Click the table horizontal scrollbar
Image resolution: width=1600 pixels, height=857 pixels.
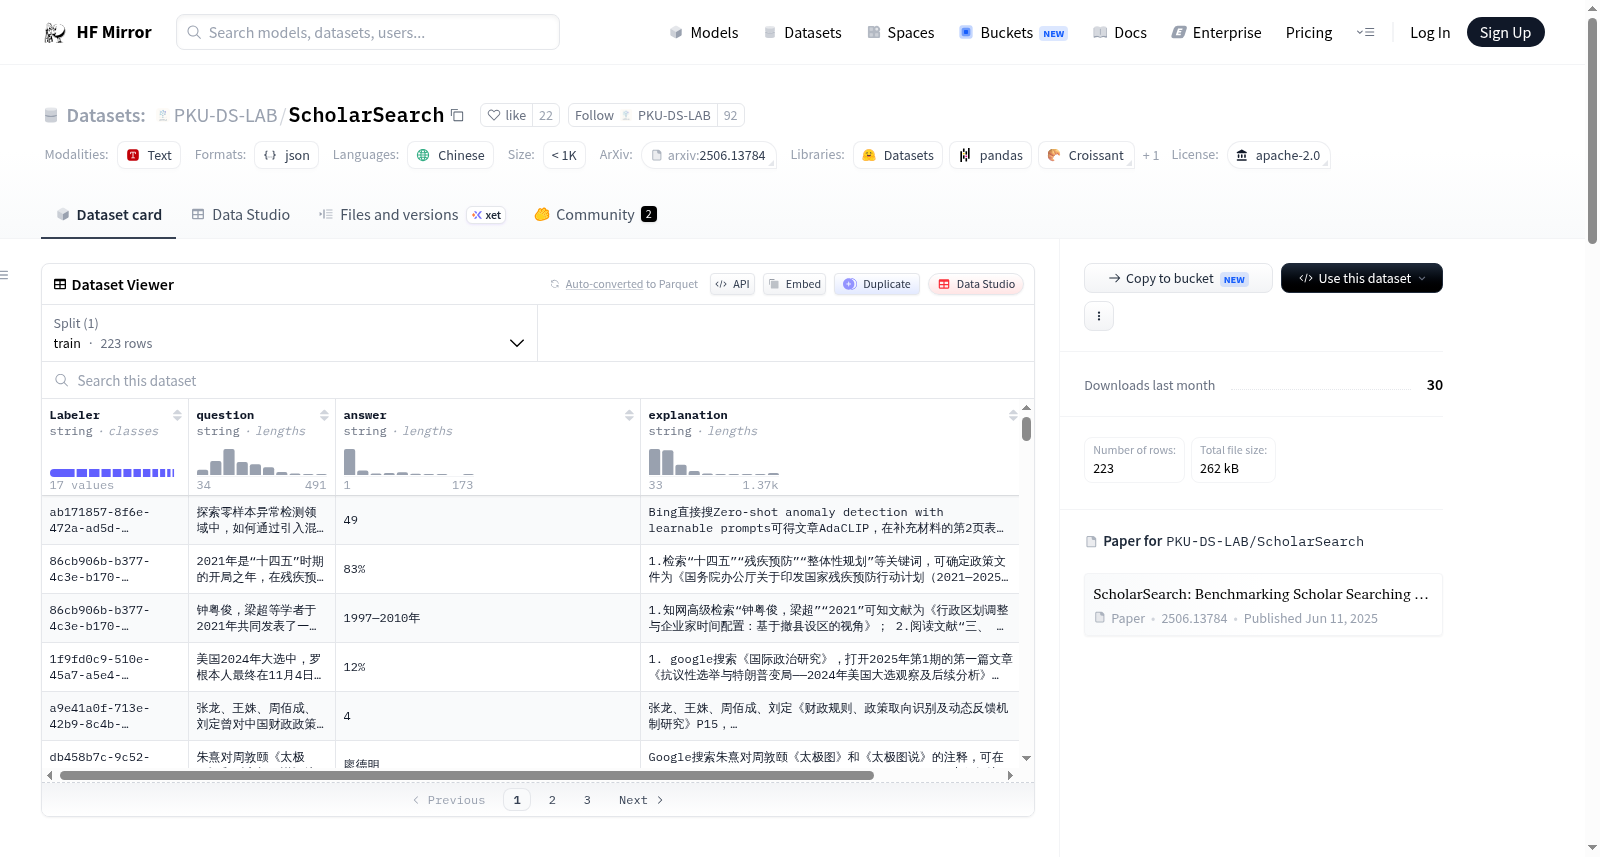click(x=467, y=775)
